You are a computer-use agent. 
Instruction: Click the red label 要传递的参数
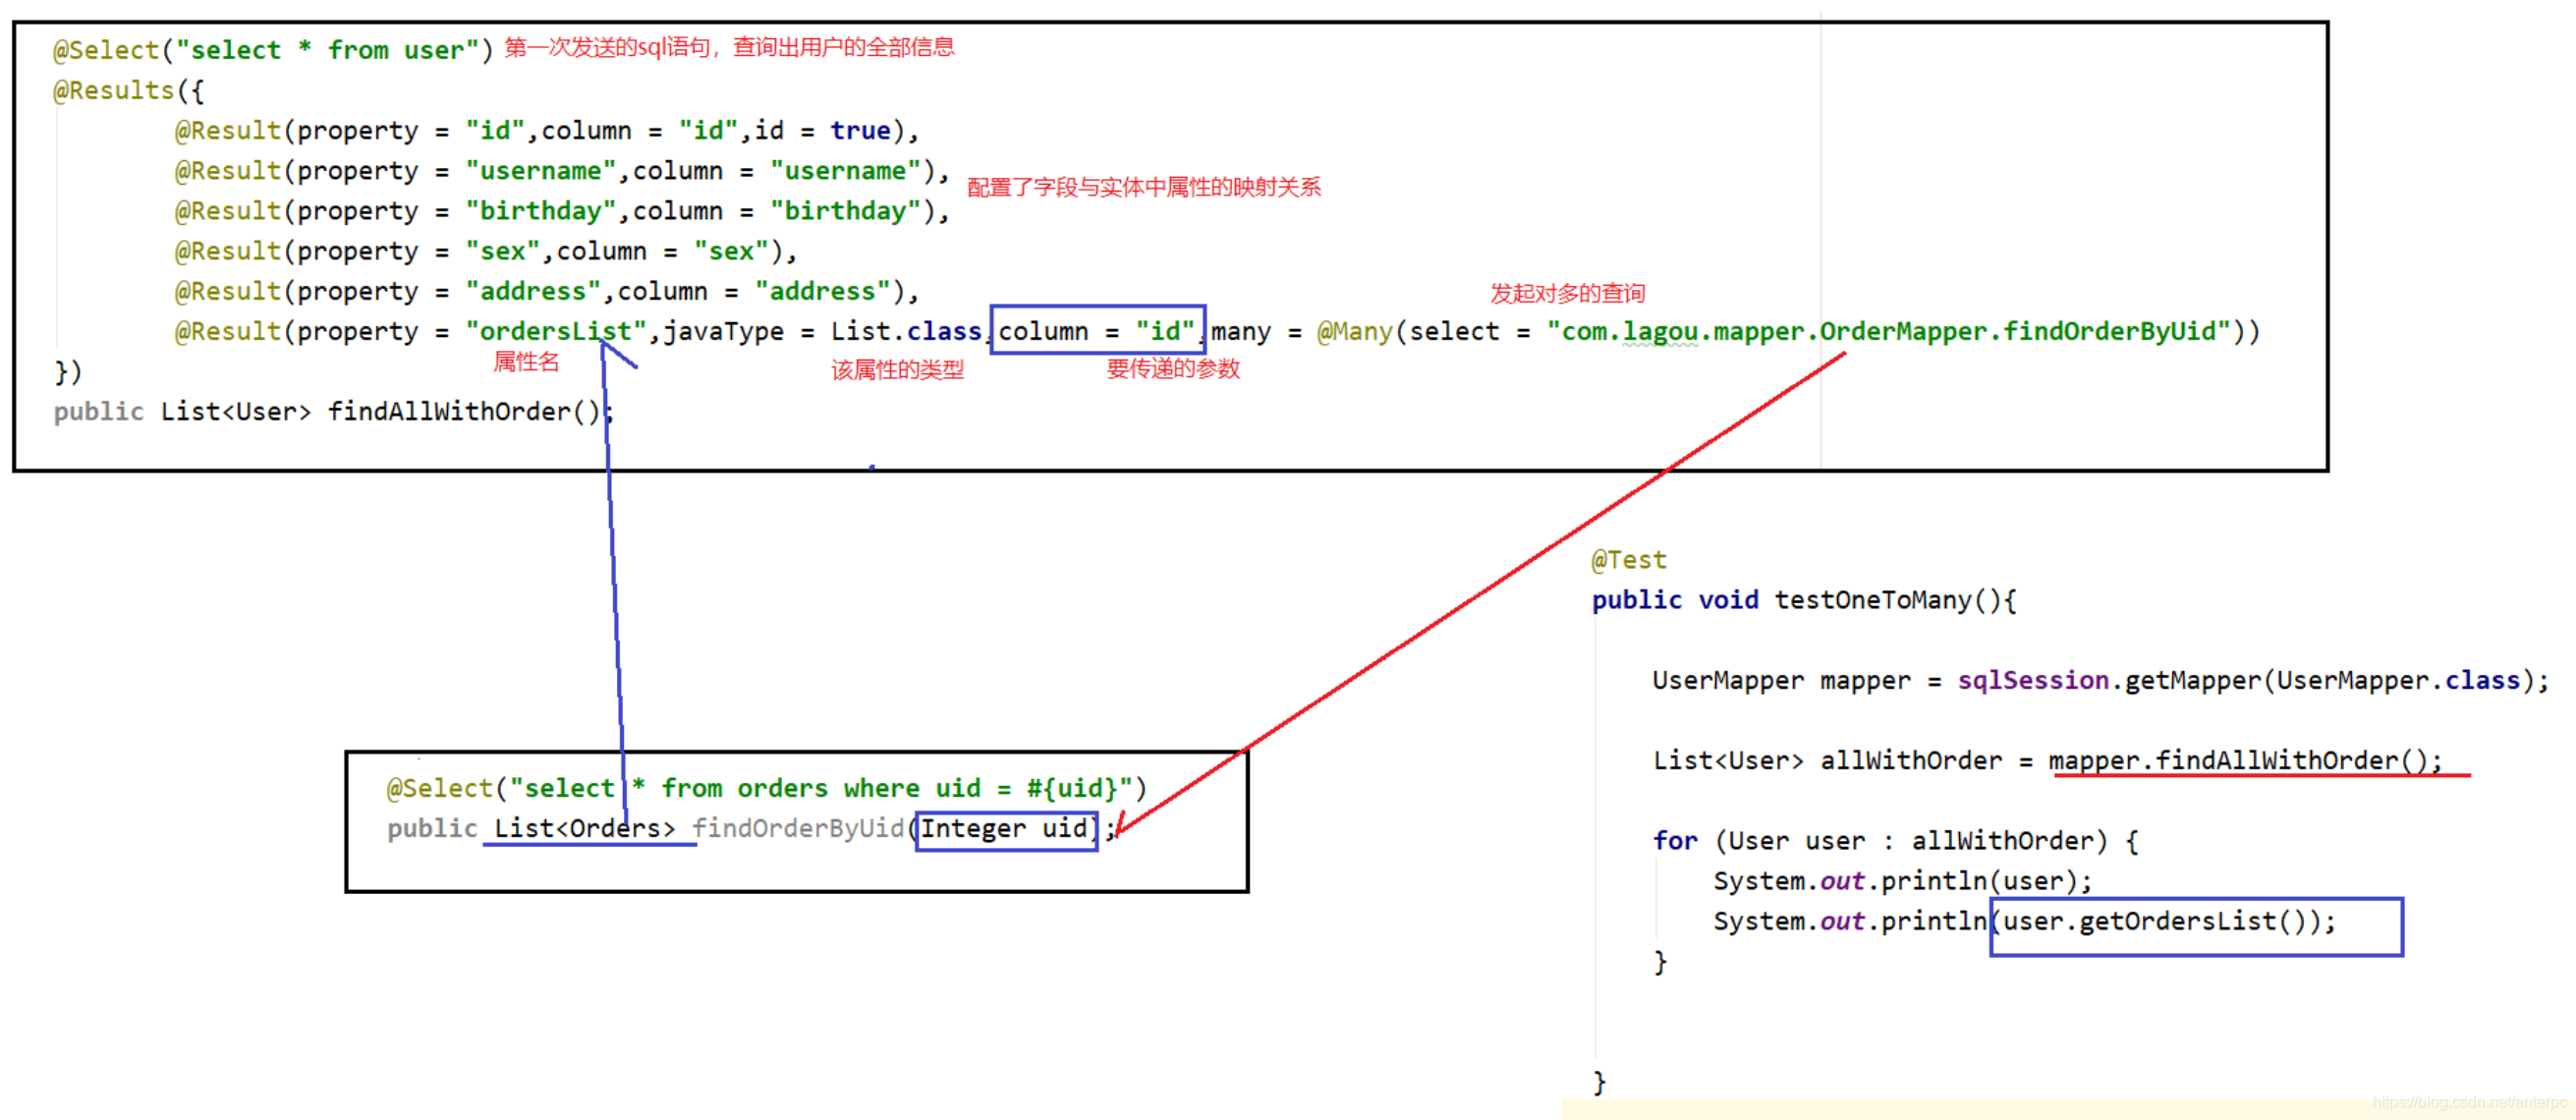coord(1171,369)
